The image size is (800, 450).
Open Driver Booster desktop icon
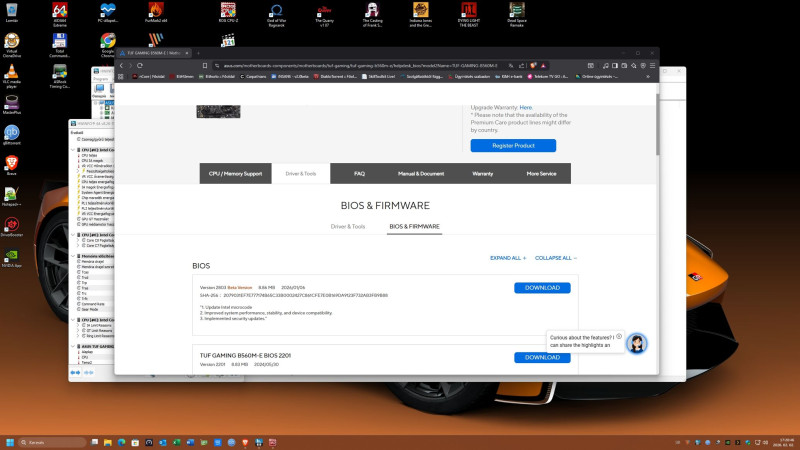pyautogui.click(x=12, y=227)
